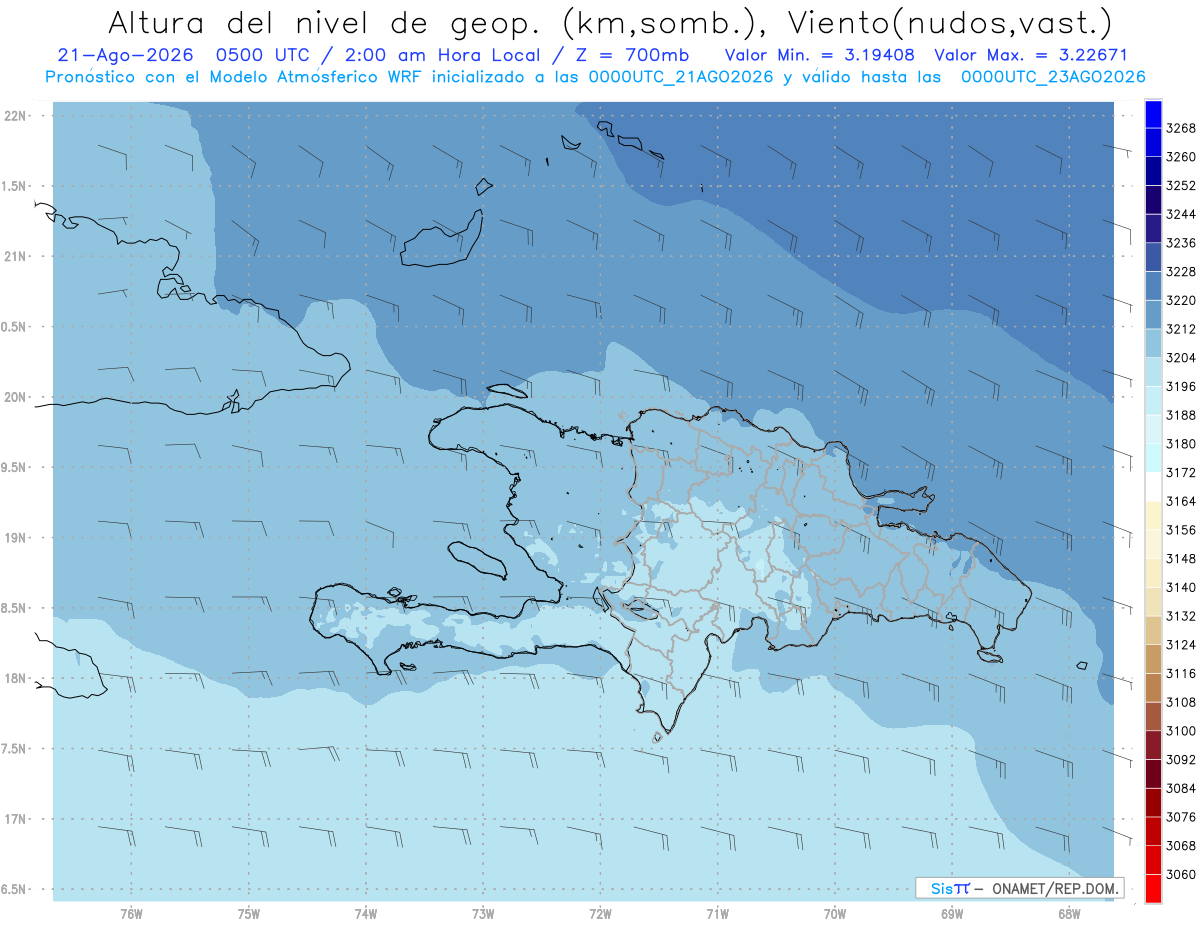The image size is (1200, 927).
Task: Click the '3252' color scale label
Action: click(x=1181, y=186)
